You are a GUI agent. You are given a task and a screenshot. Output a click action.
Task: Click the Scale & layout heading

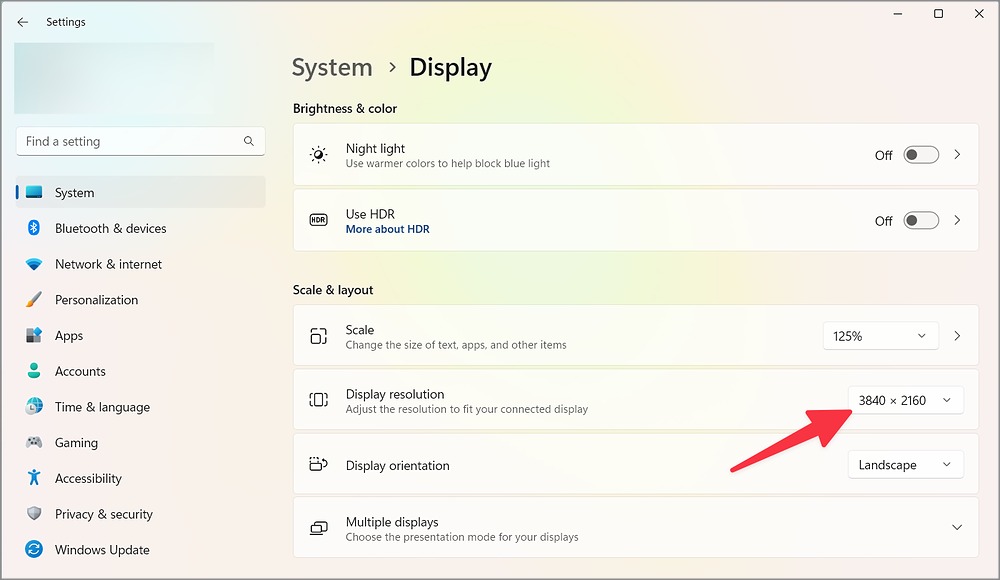333,290
